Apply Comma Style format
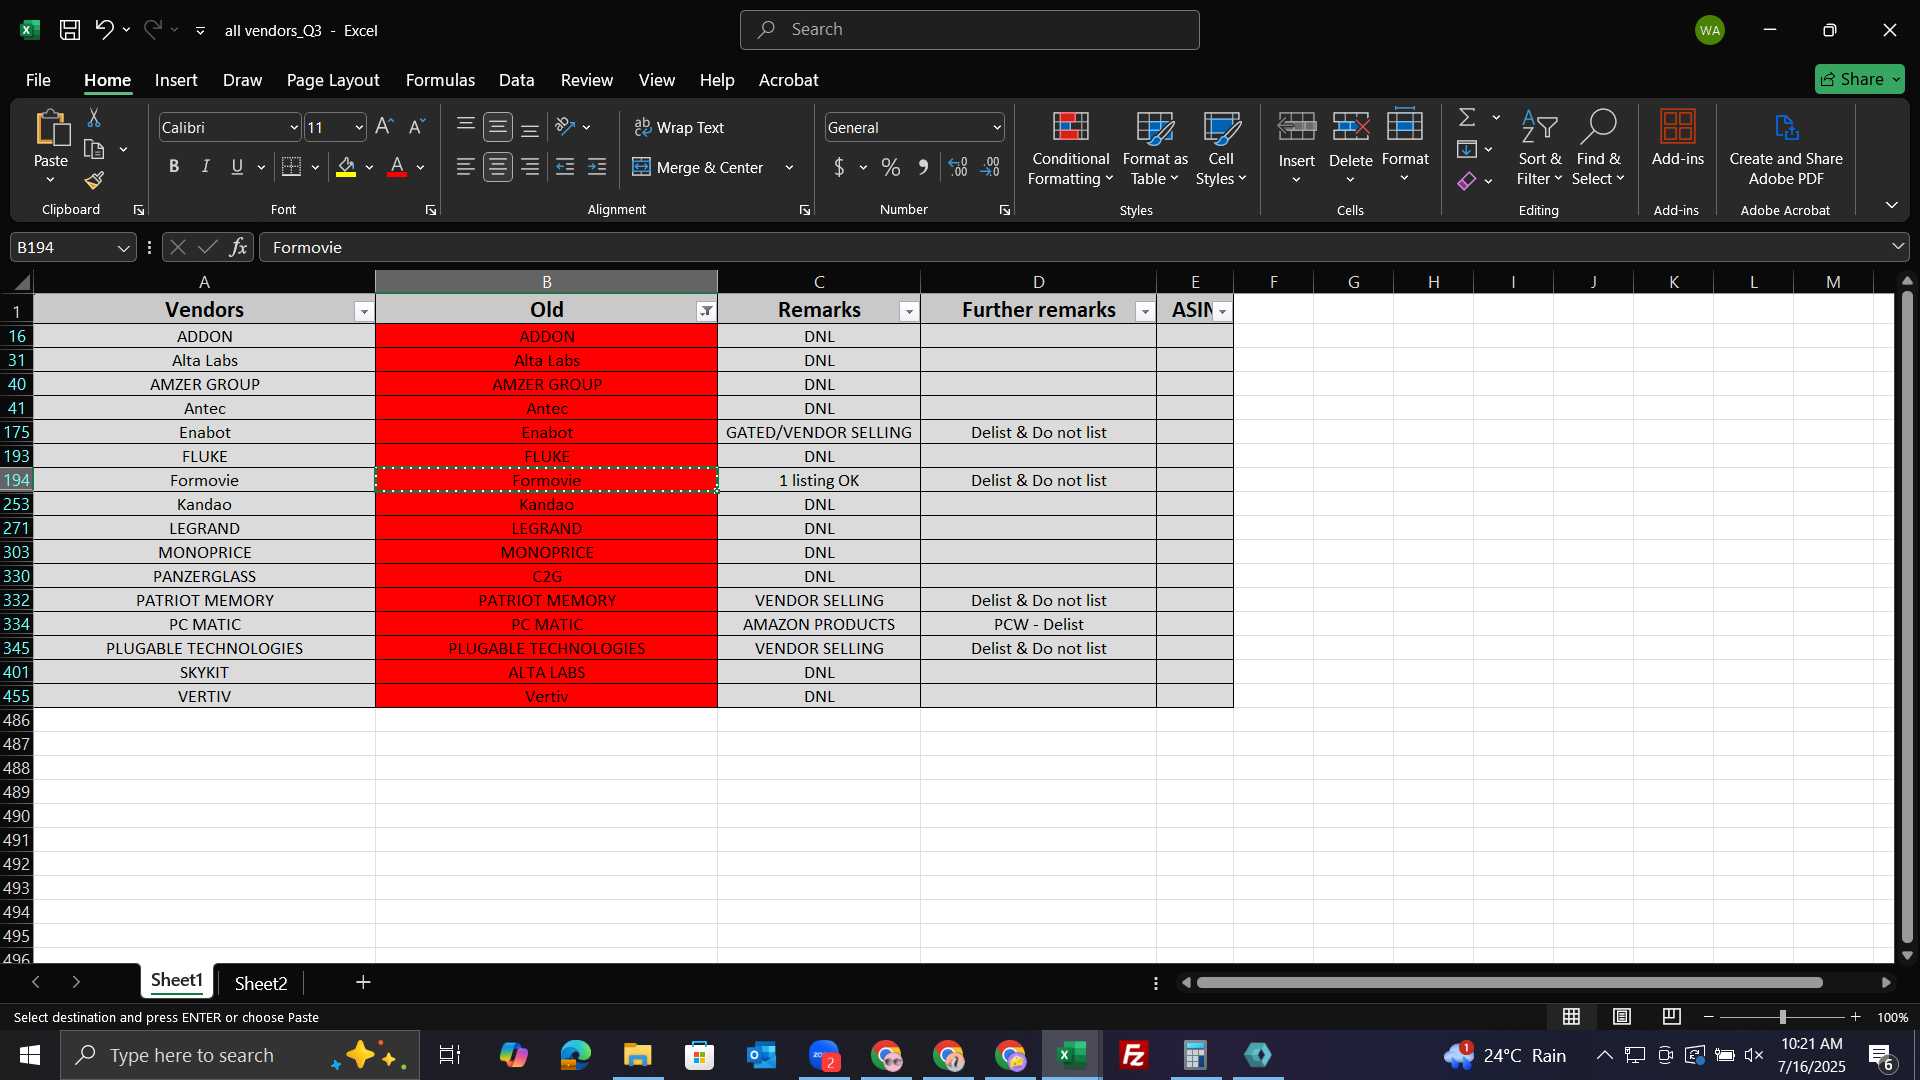This screenshot has width=1920, height=1080. [923, 167]
